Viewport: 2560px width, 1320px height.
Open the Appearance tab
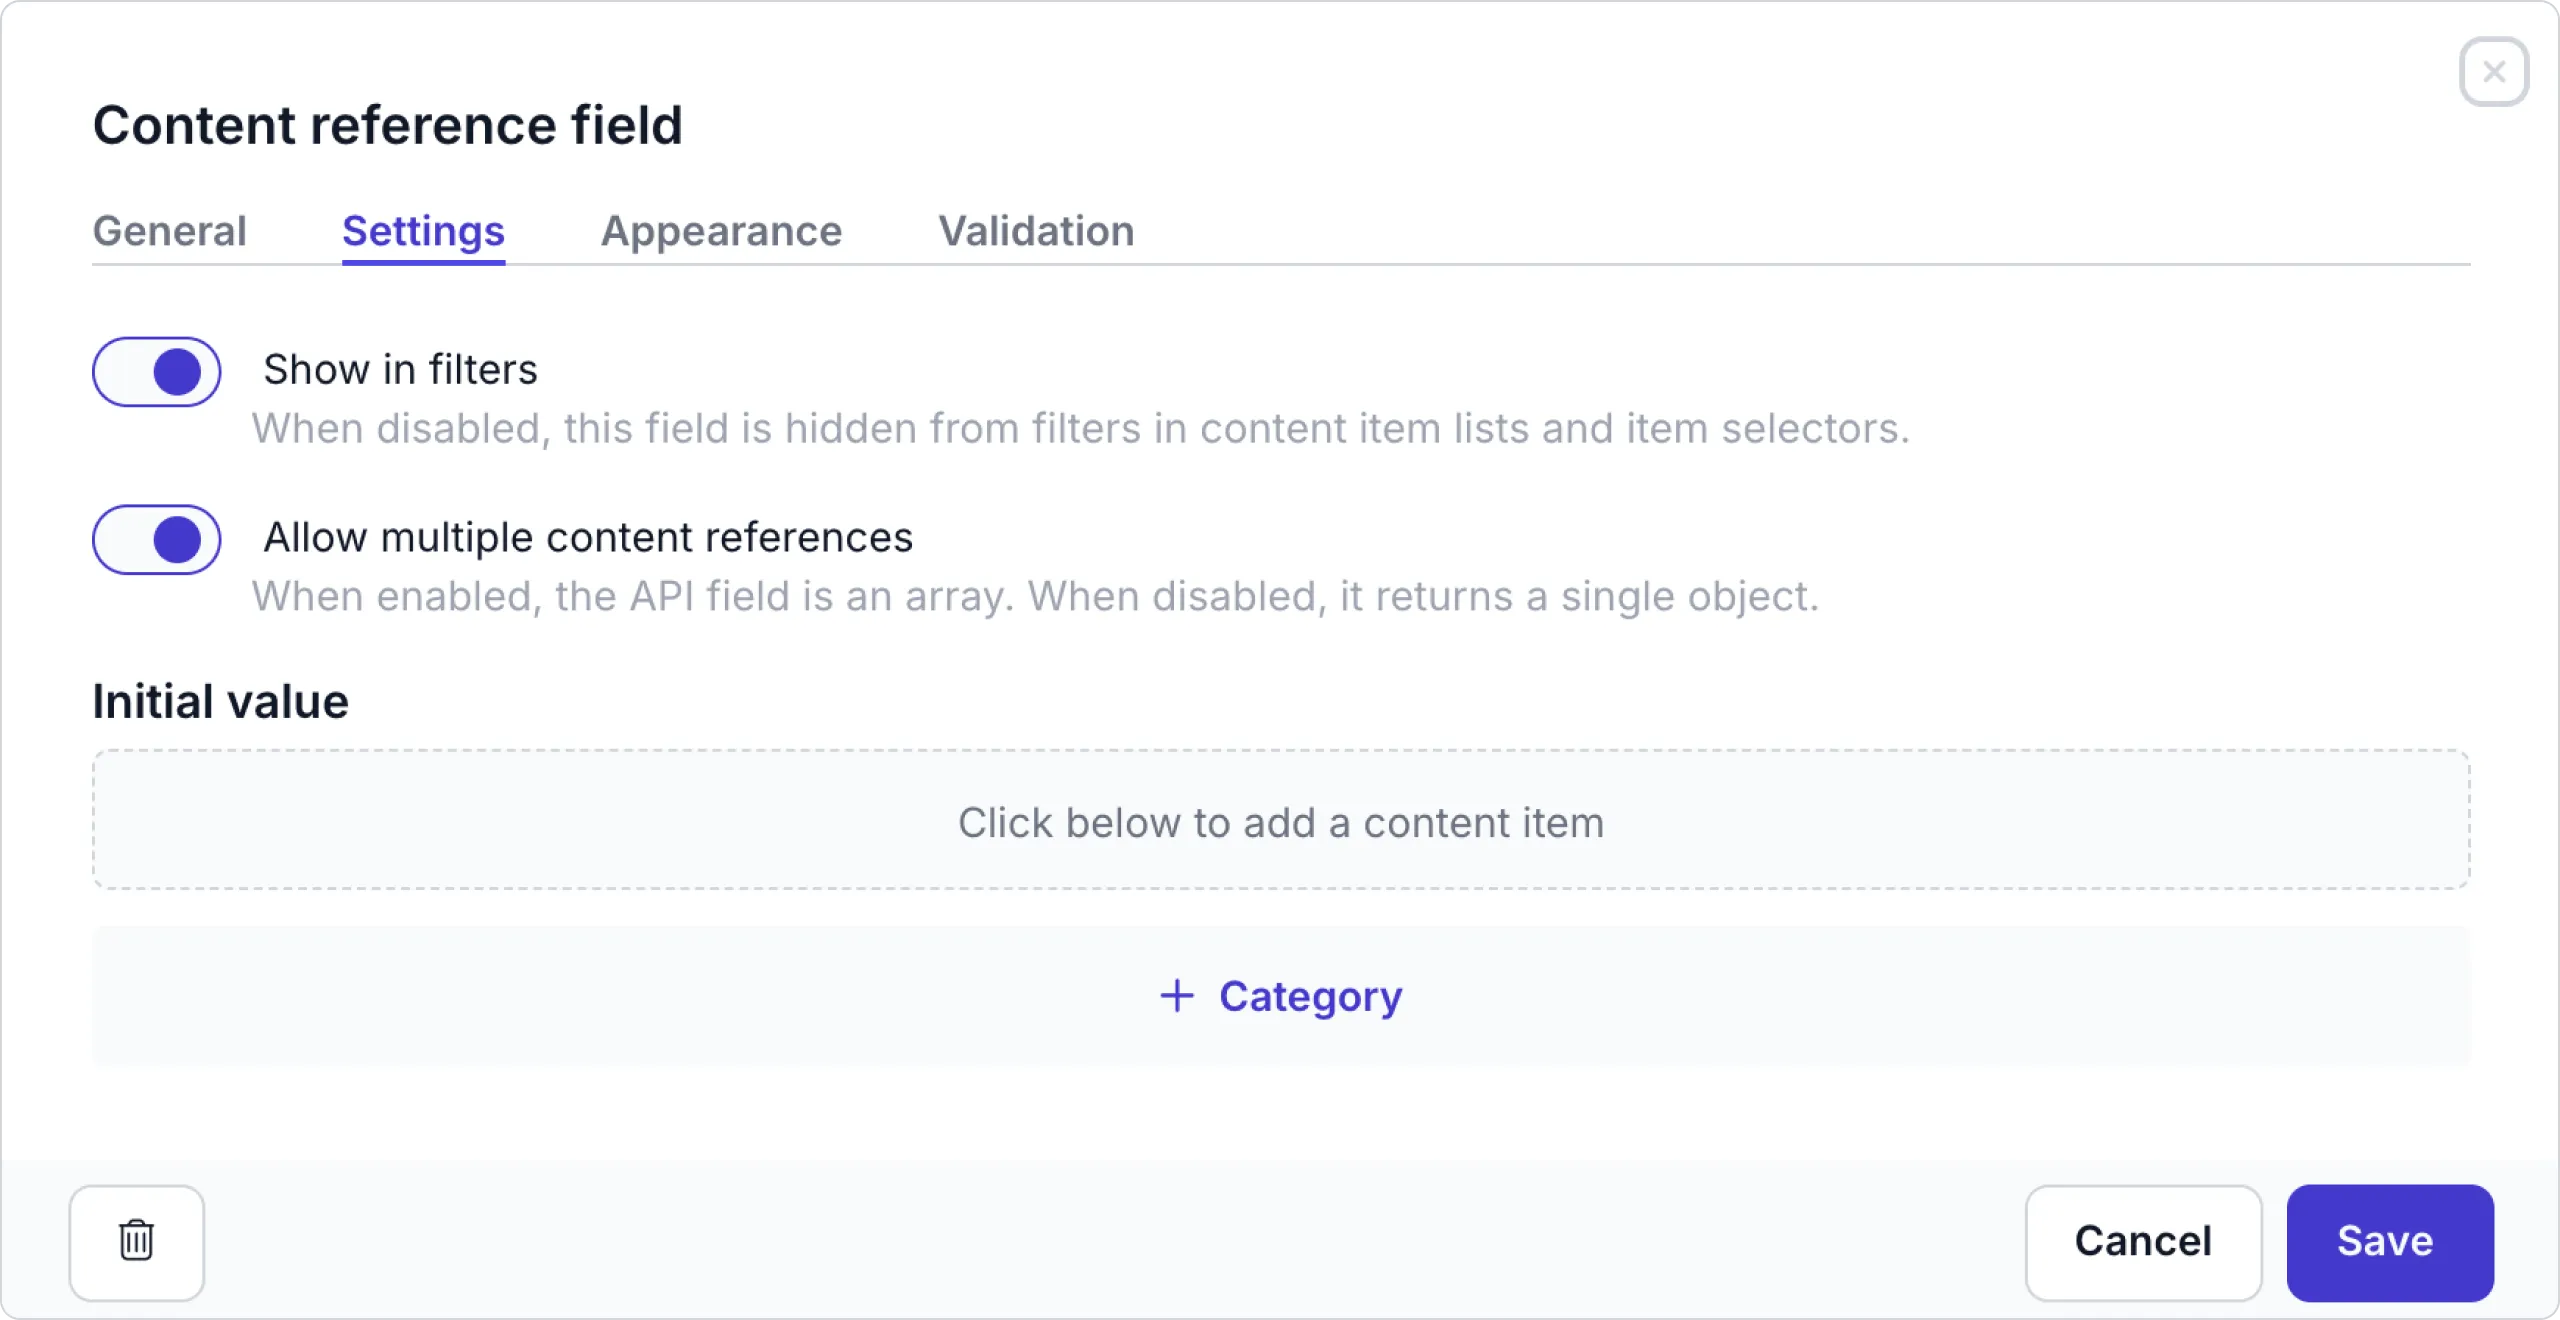(x=721, y=231)
